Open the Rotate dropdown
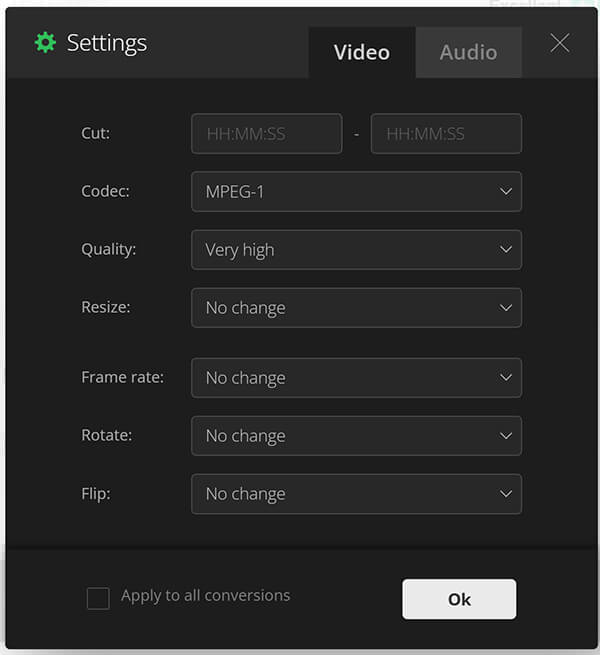 point(356,435)
